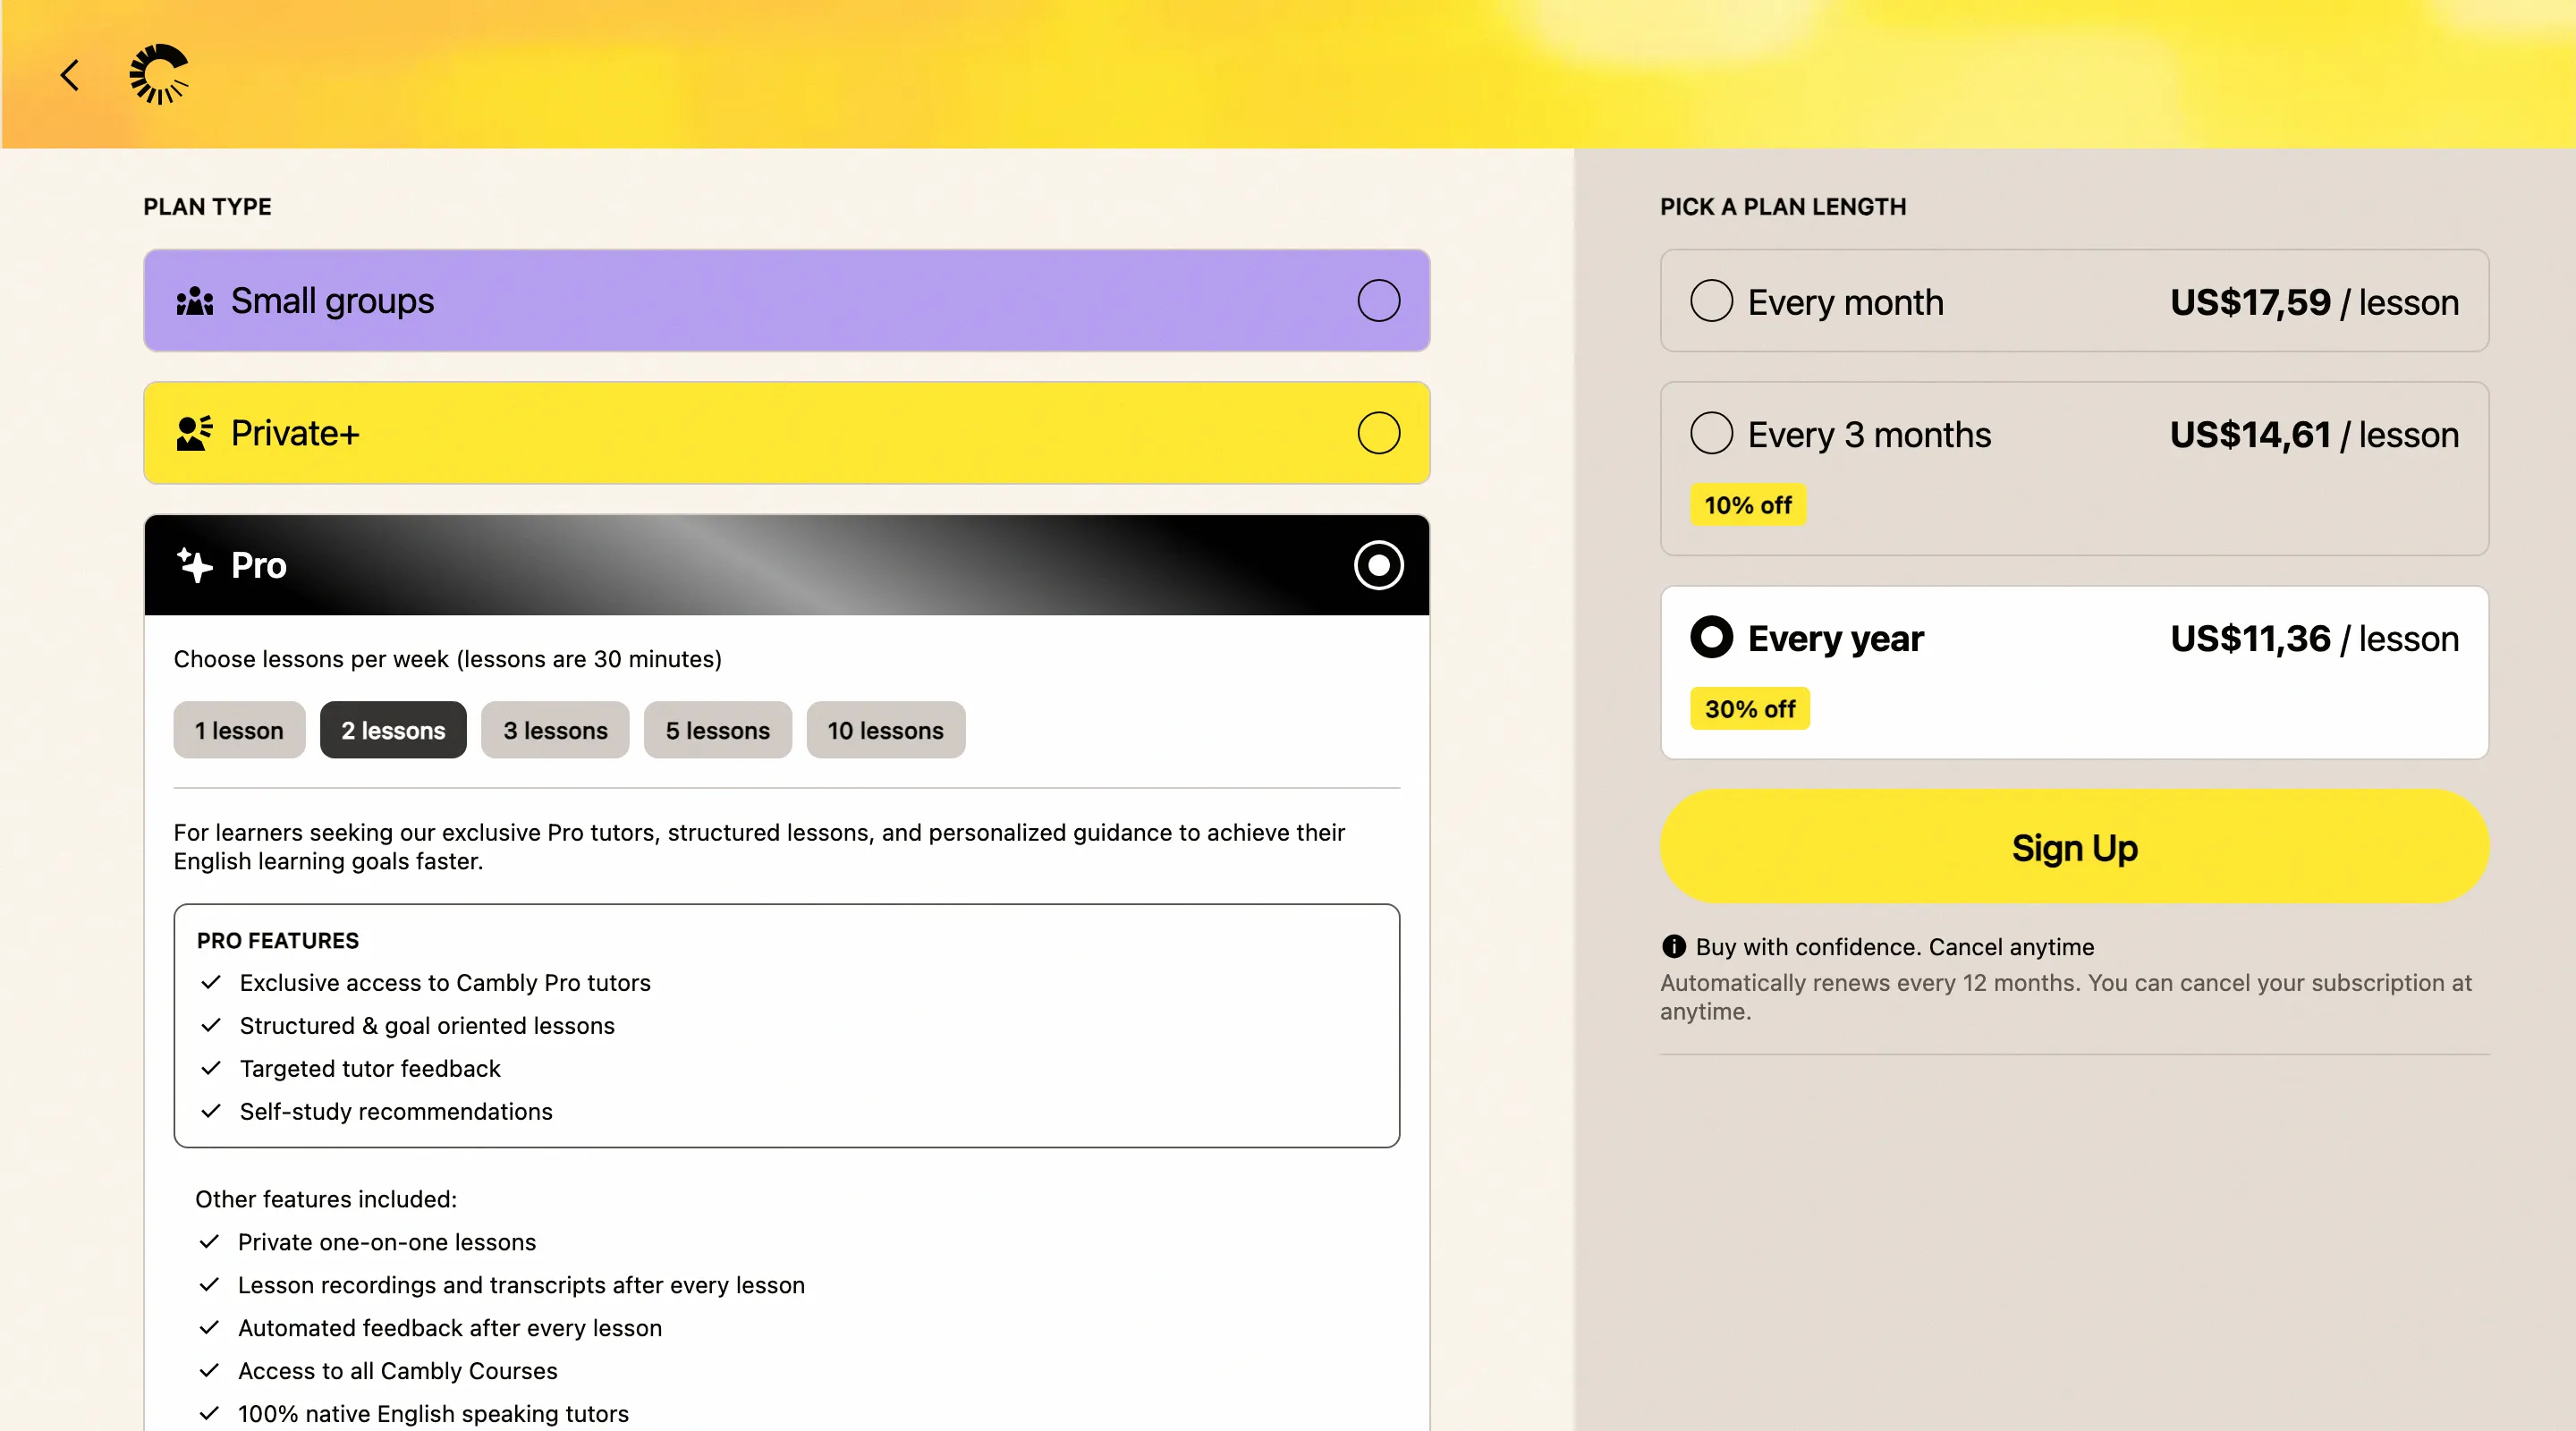Click checkmark beside Structured & goal oriented lessons
The height and width of the screenshot is (1431, 2576).
210,1025
